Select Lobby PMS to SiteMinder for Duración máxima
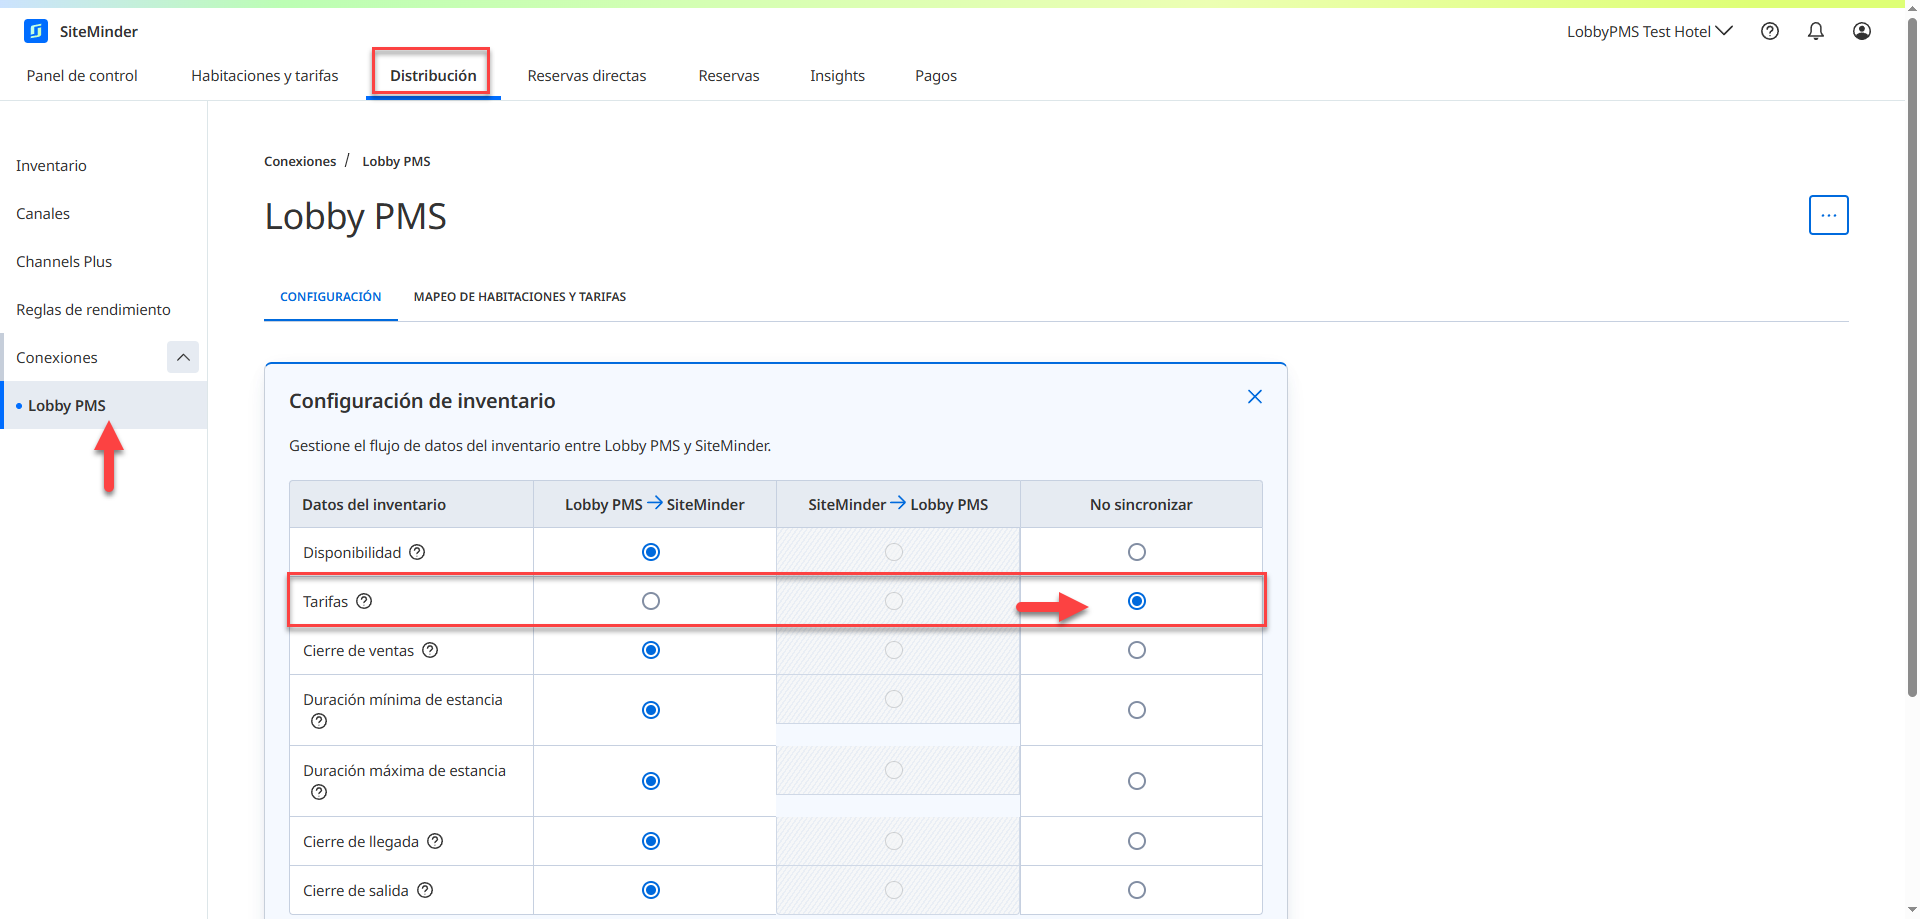 pos(651,781)
